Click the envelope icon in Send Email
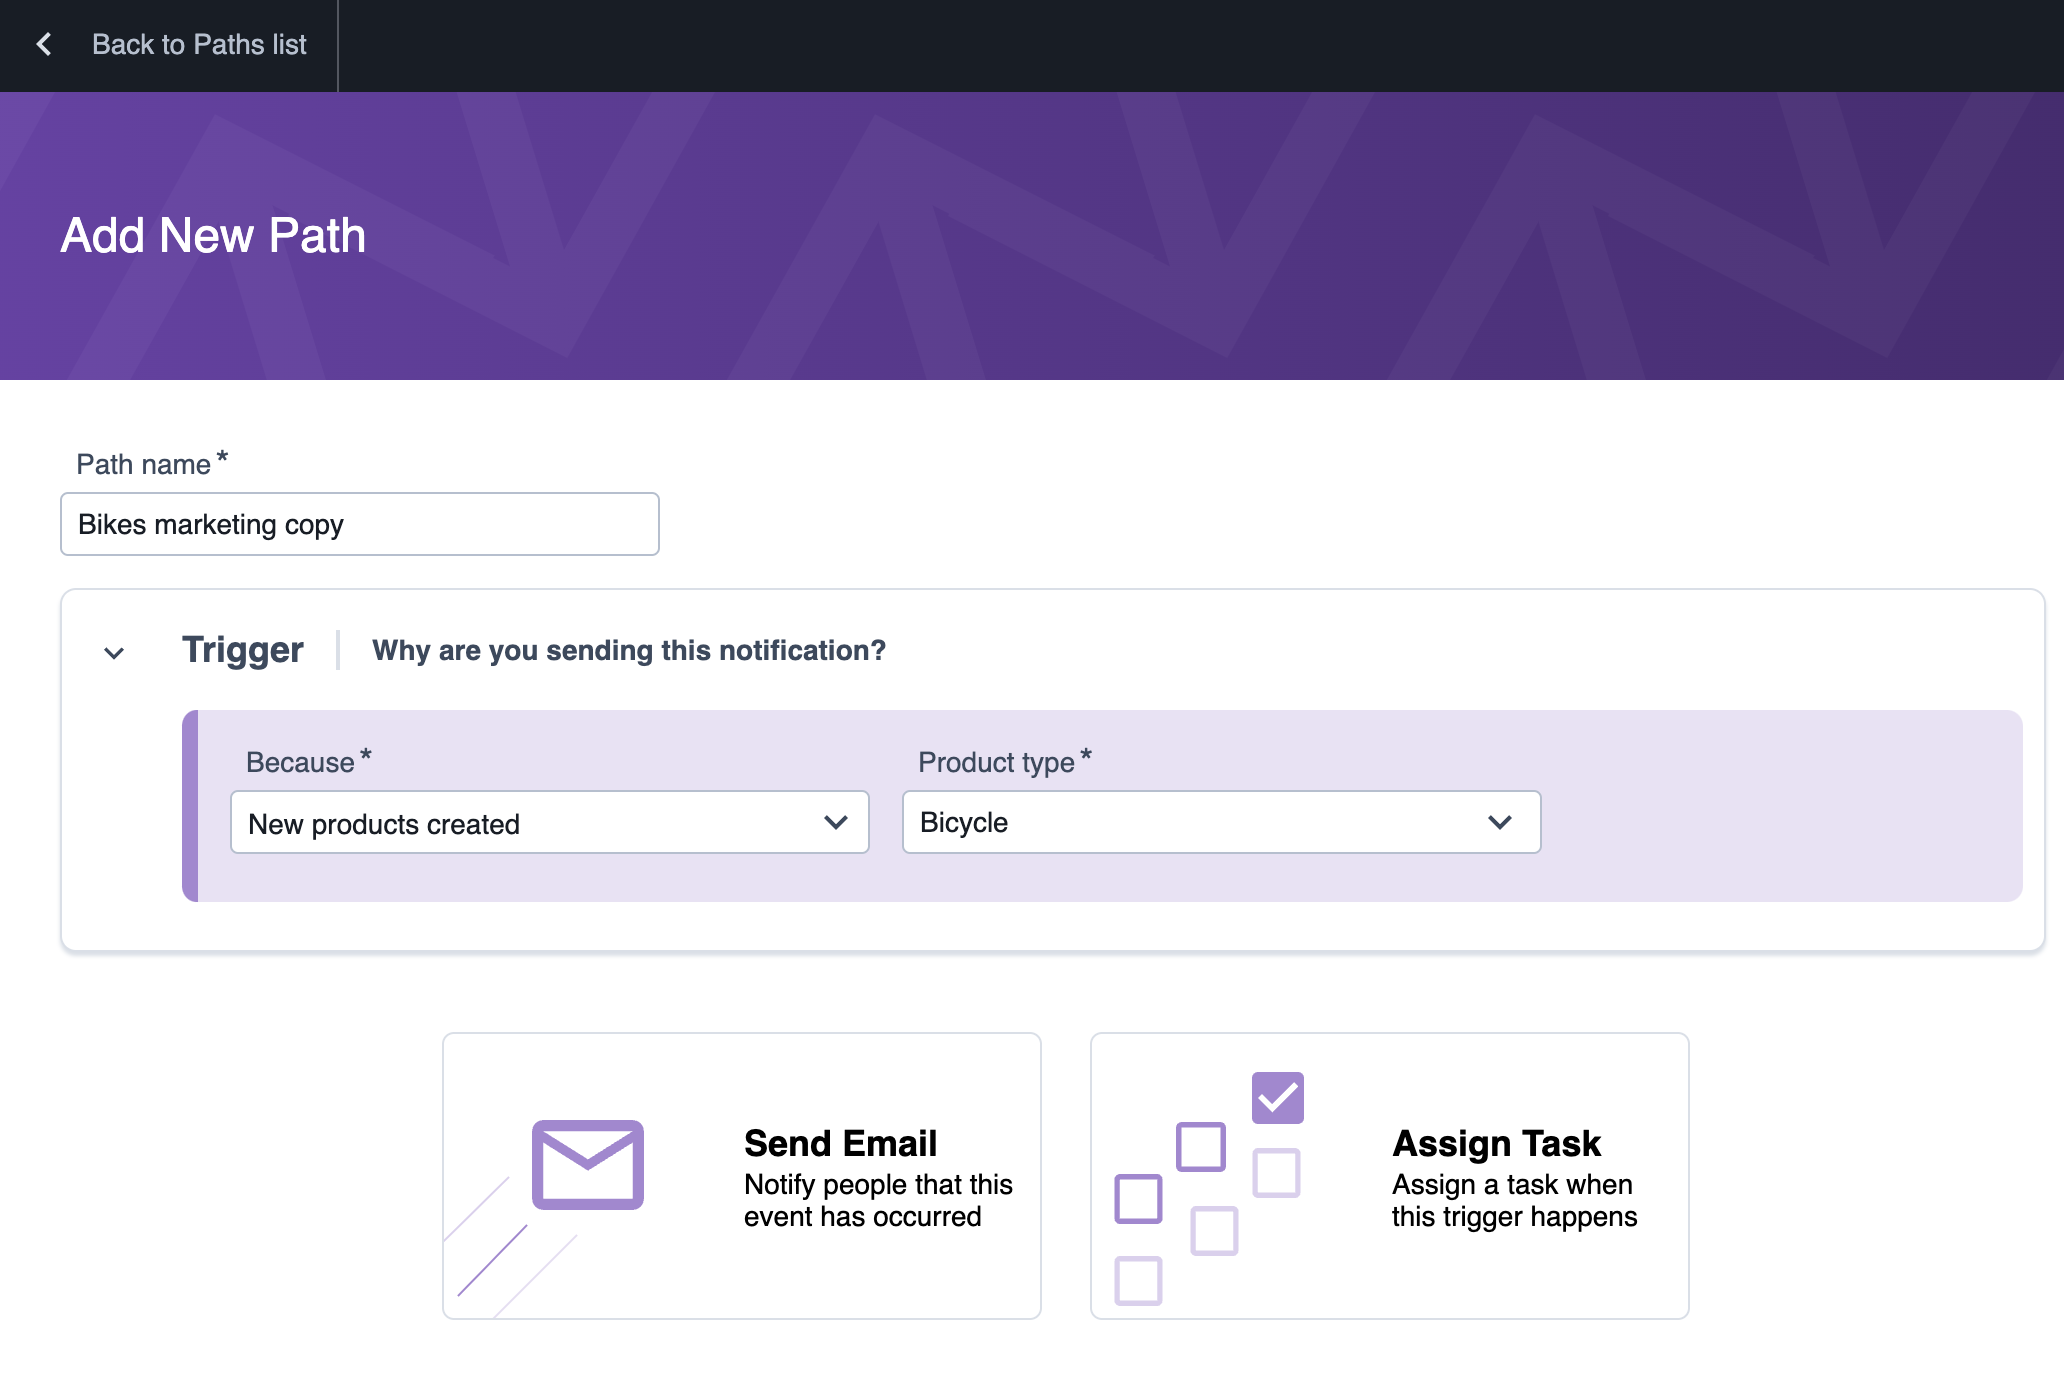 (588, 1165)
